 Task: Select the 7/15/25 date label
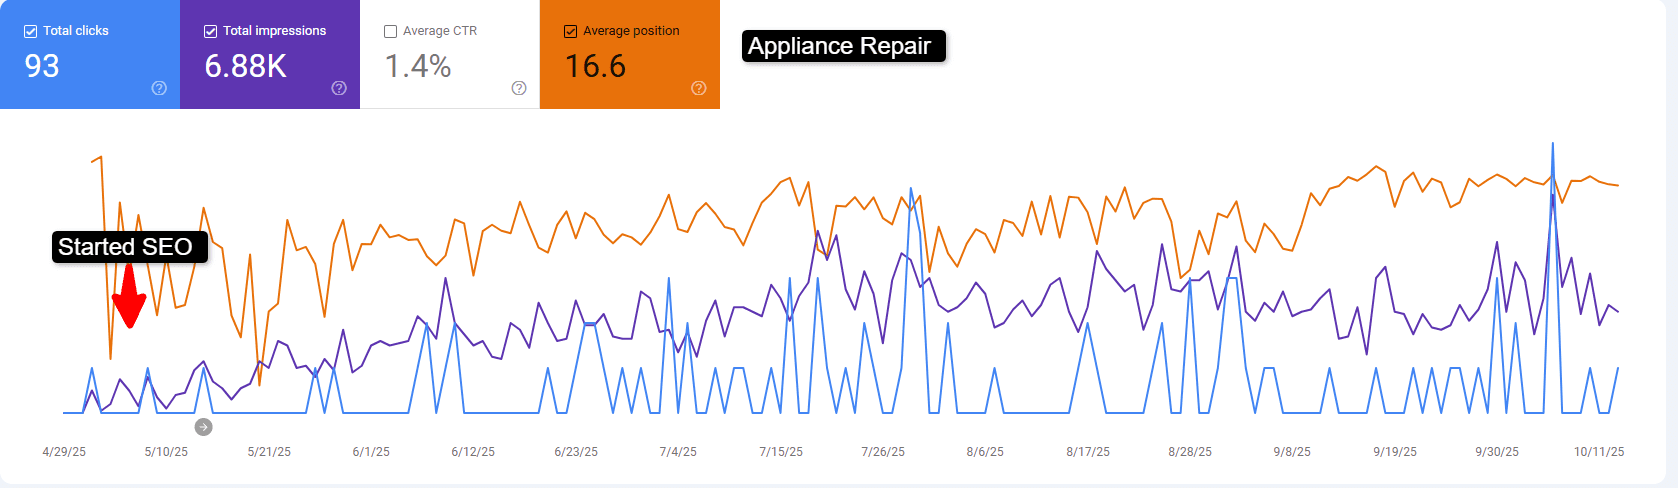point(781,452)
